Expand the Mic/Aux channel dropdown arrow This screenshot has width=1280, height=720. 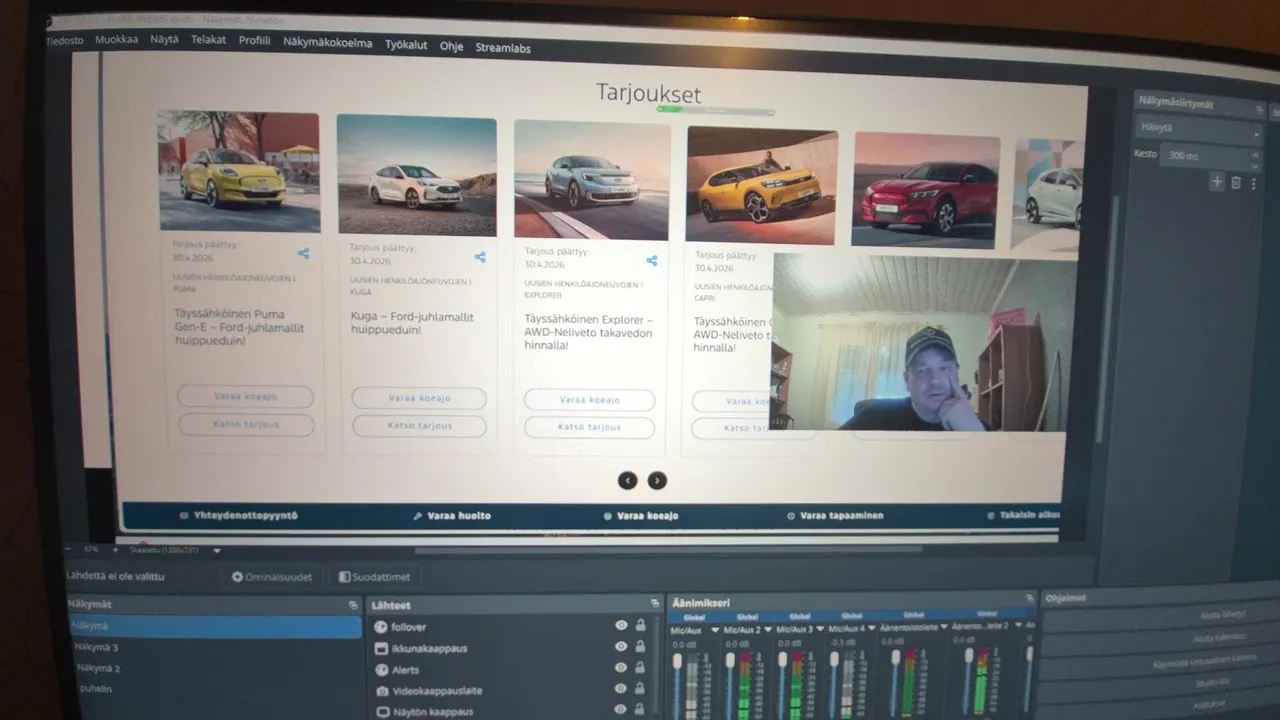715,630
